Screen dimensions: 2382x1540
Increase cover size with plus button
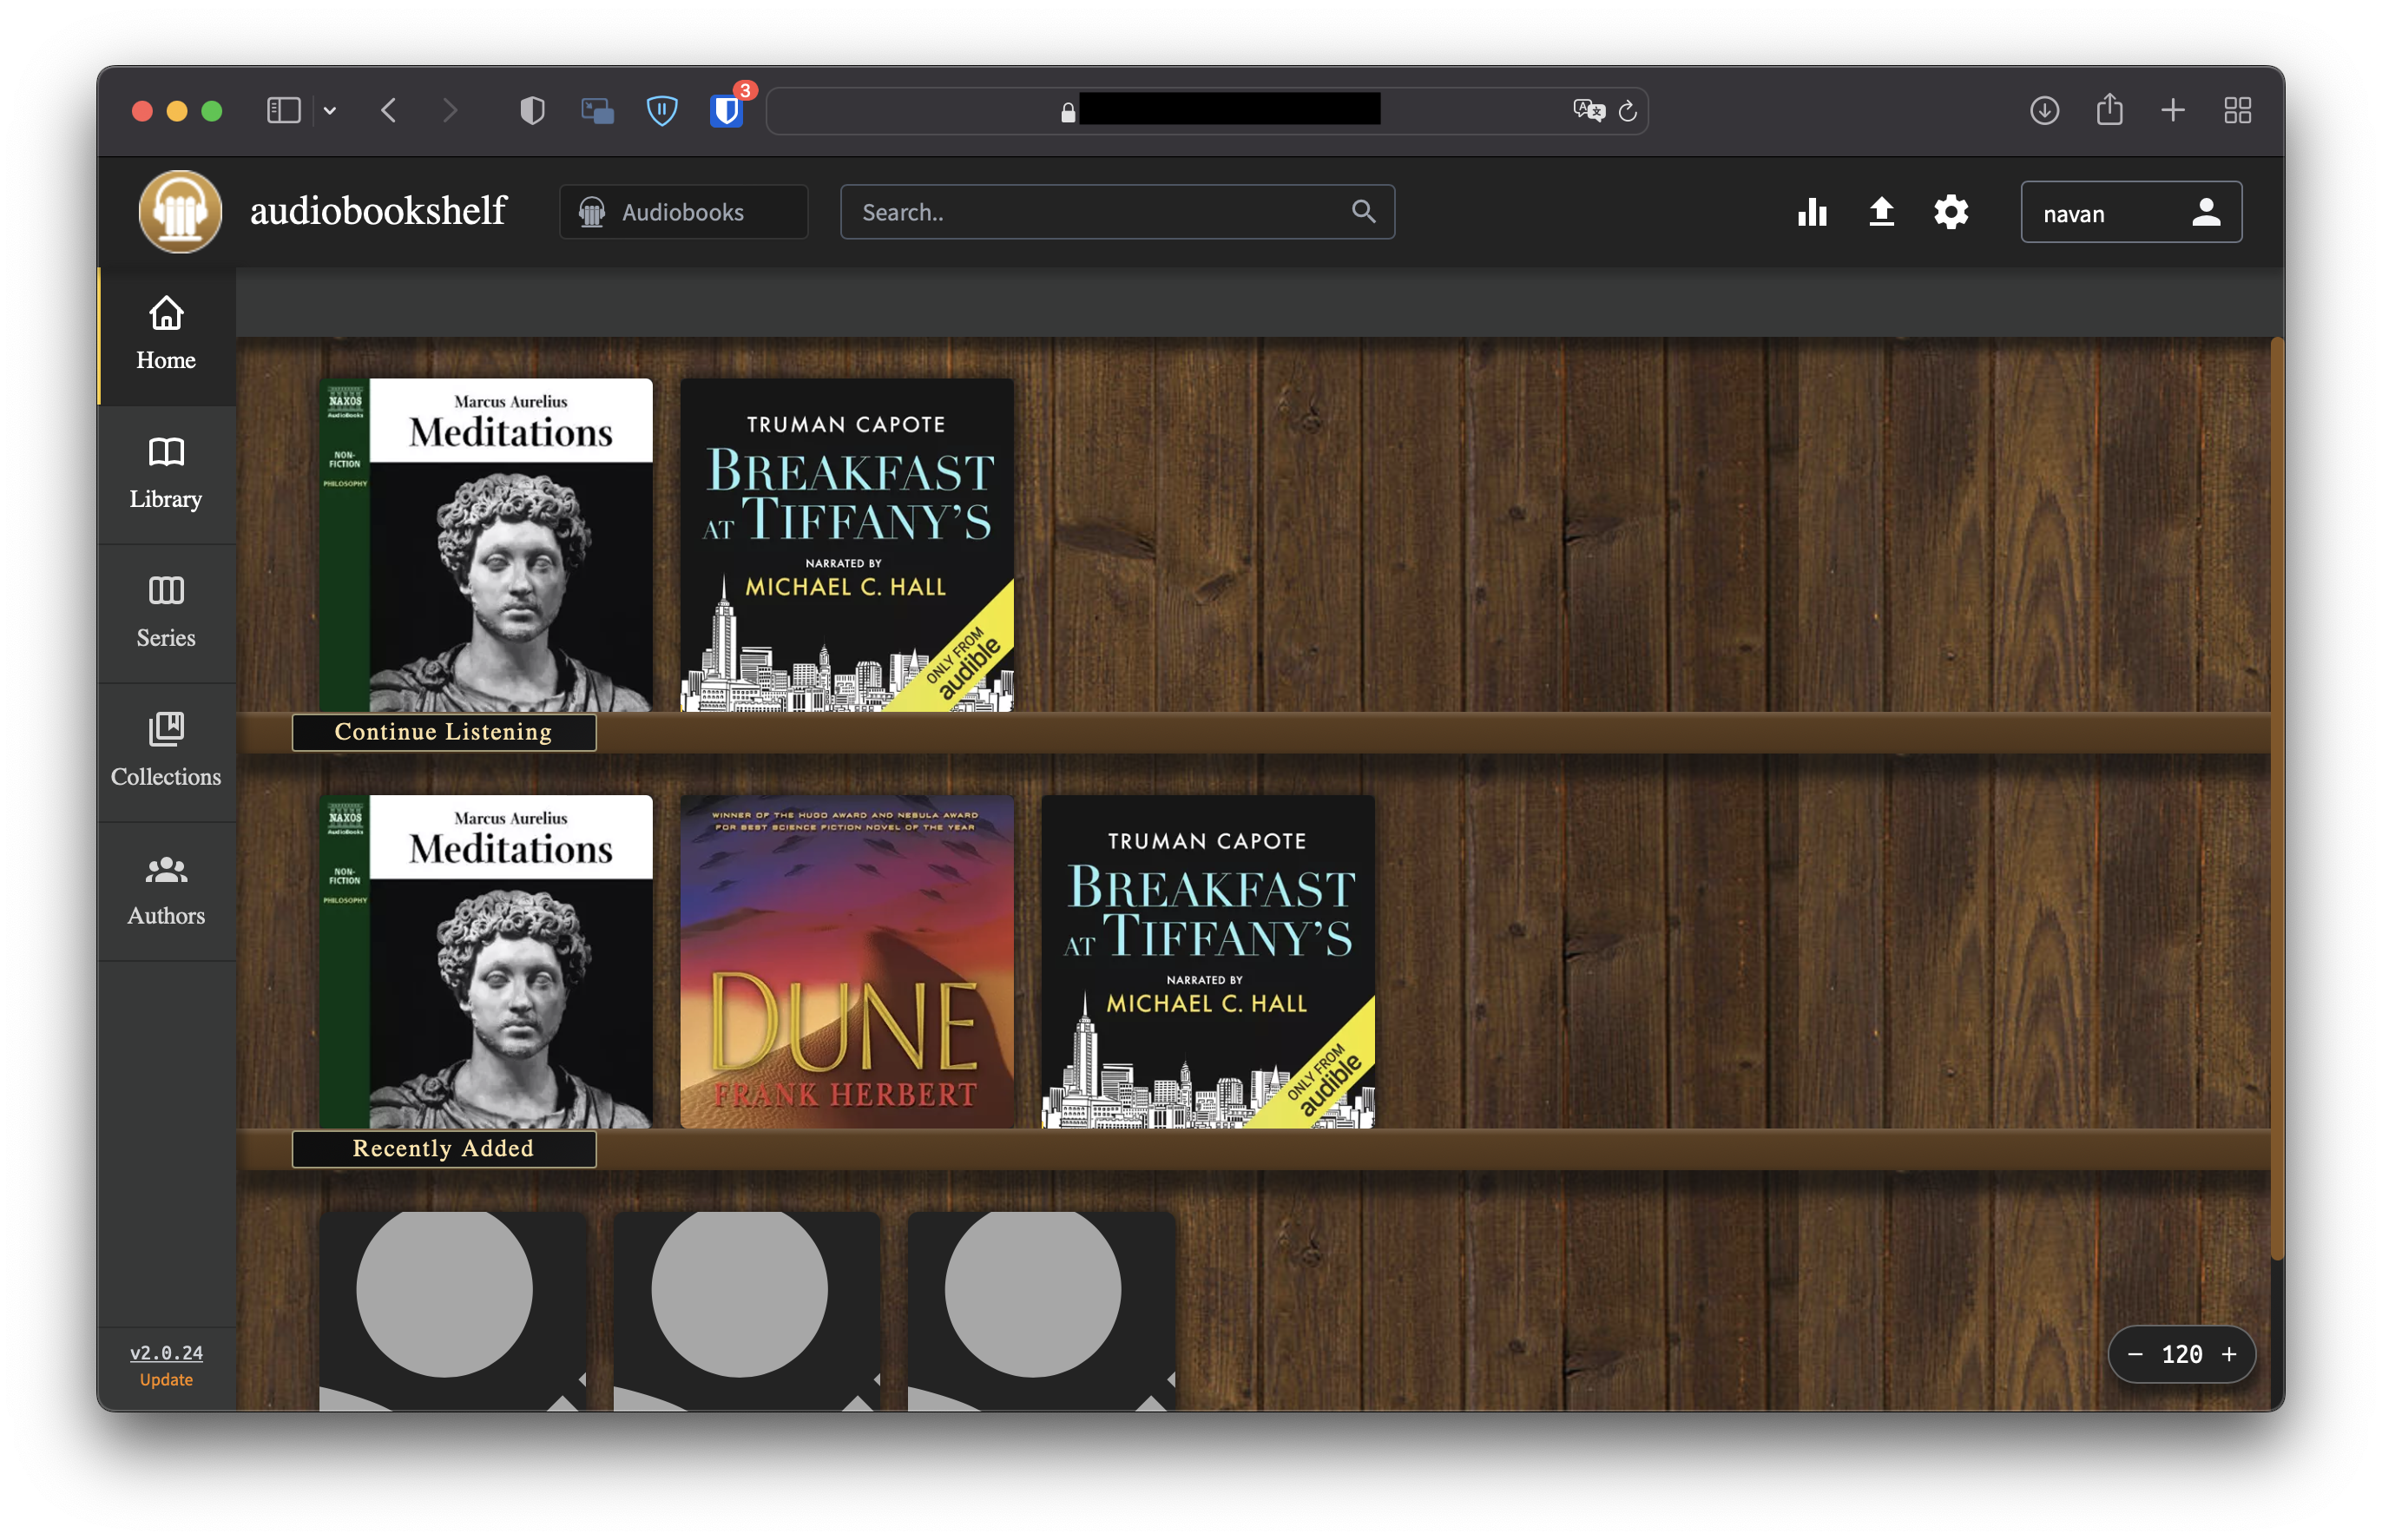click(2229, 1354)
